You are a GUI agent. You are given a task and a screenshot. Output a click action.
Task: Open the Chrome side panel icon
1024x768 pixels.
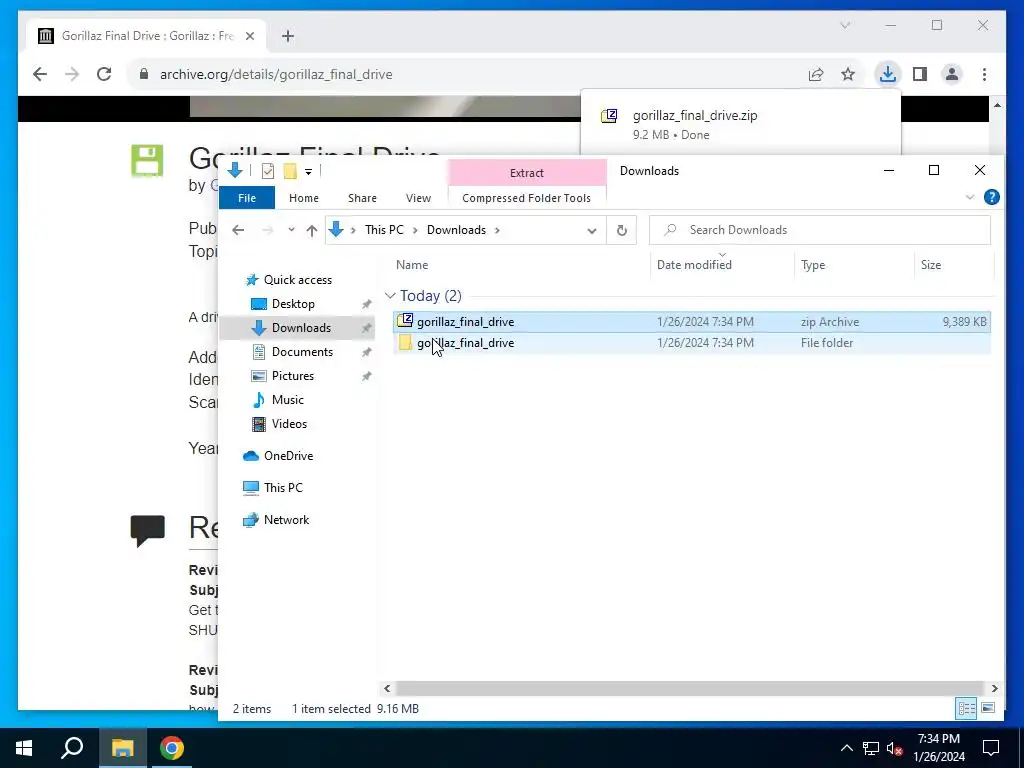(x=920, y=74)
